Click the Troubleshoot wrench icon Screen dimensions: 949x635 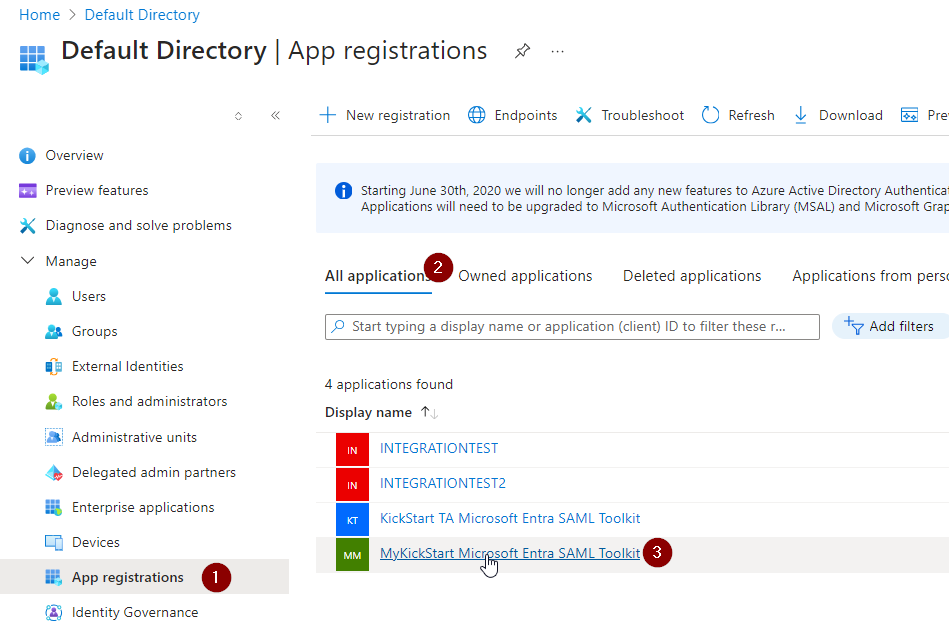(584, 115)
